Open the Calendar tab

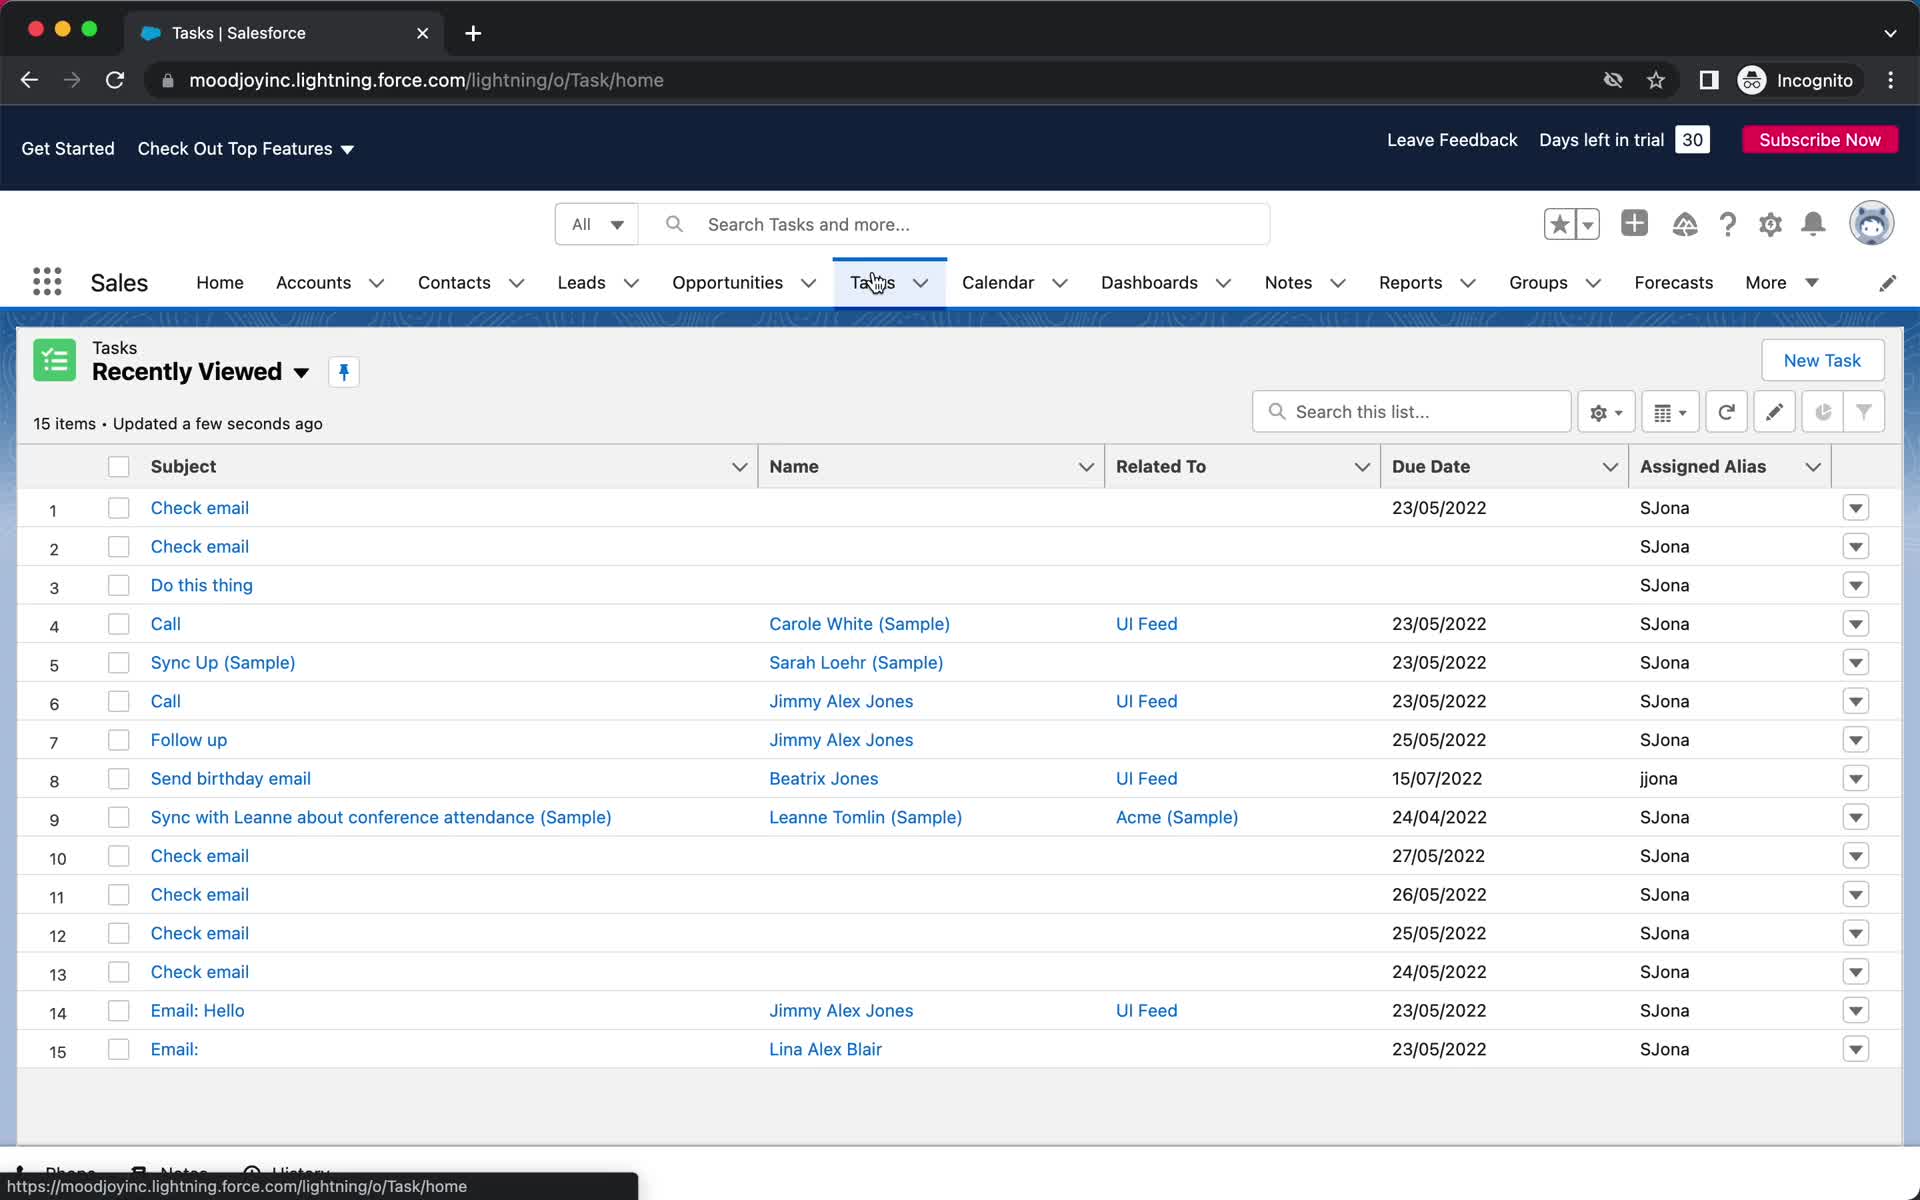point(998,283)
